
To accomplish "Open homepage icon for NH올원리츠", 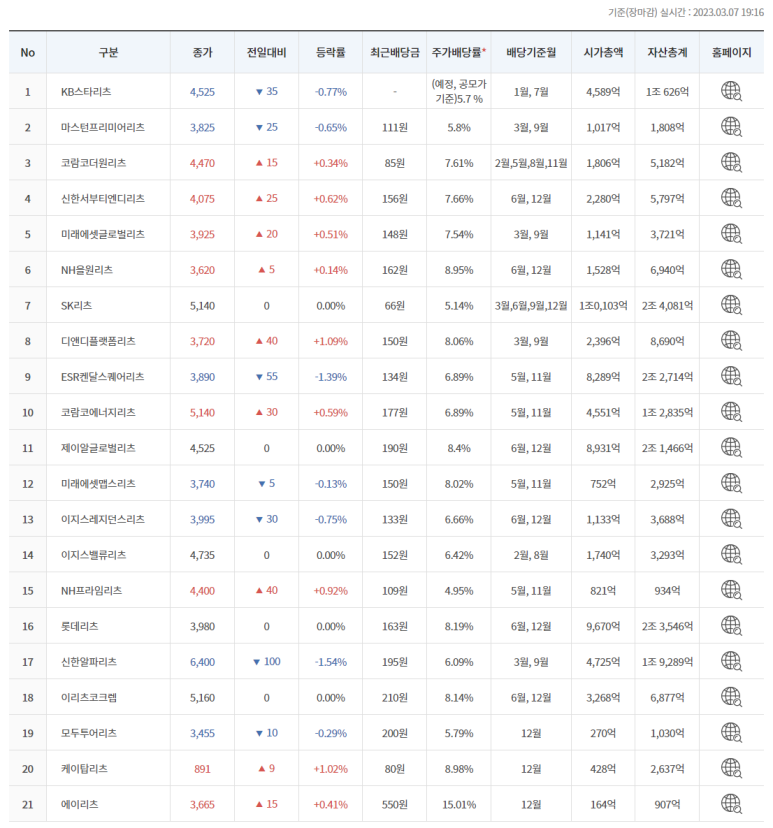I will (x=731, y=269).
